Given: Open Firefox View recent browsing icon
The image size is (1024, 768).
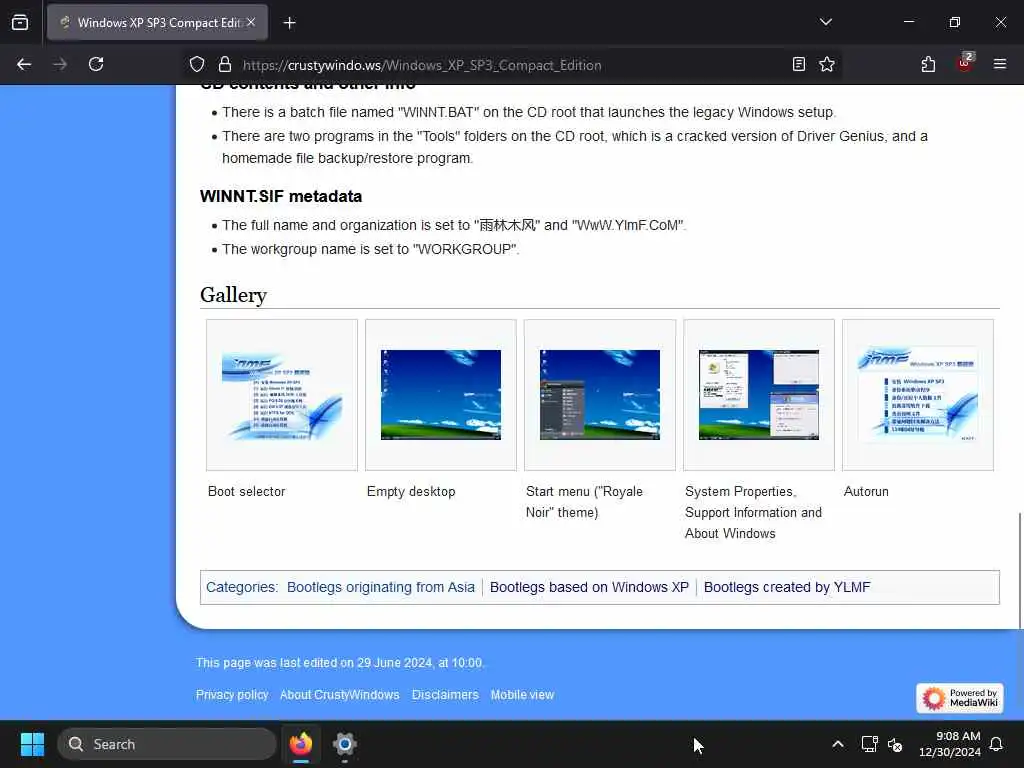Looking at the screenshot, I should (x=20, y=23).
